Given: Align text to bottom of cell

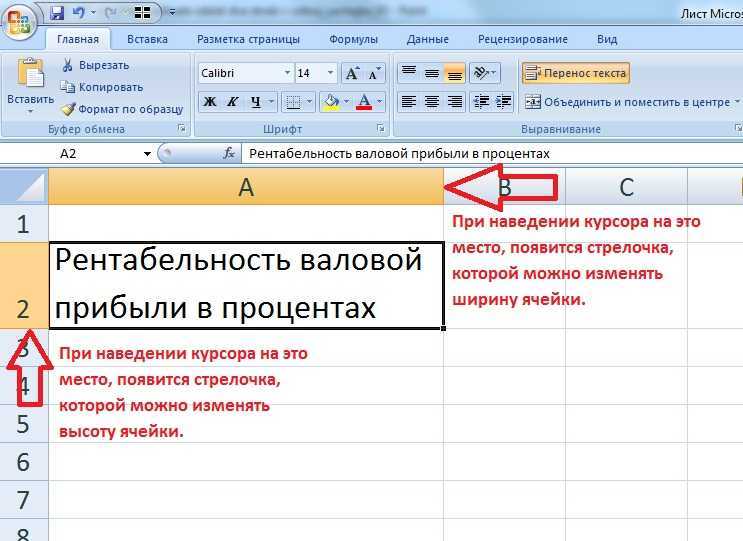Looking at the screenshot, I should click(454, 72).
